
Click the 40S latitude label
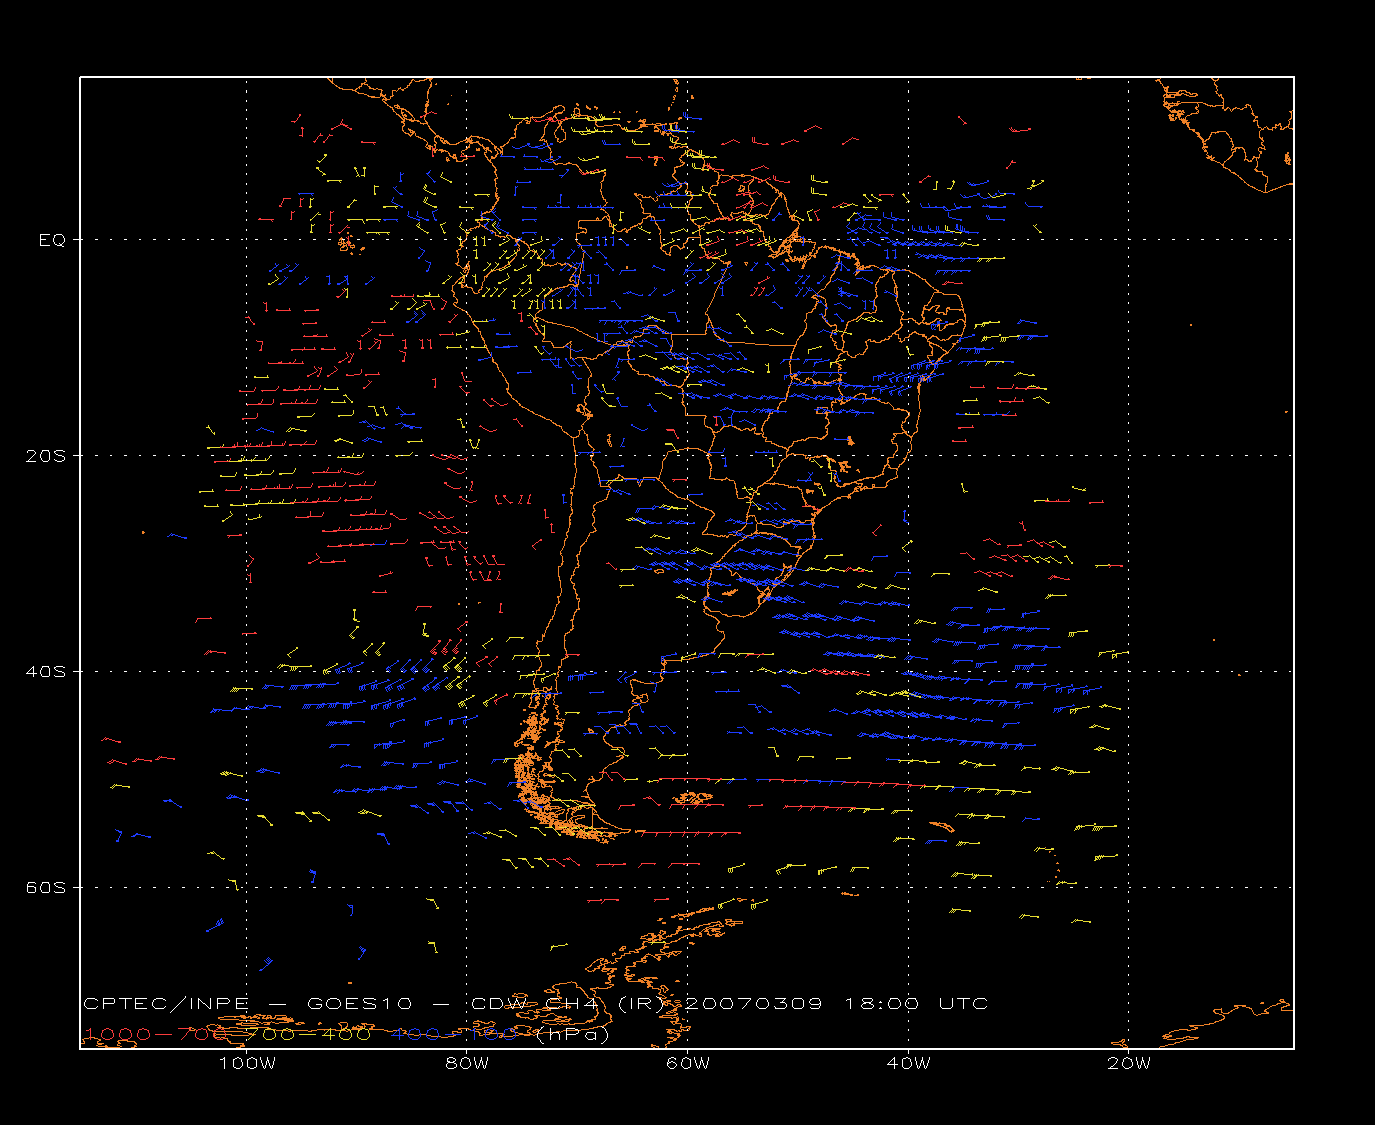coord(45,672)
